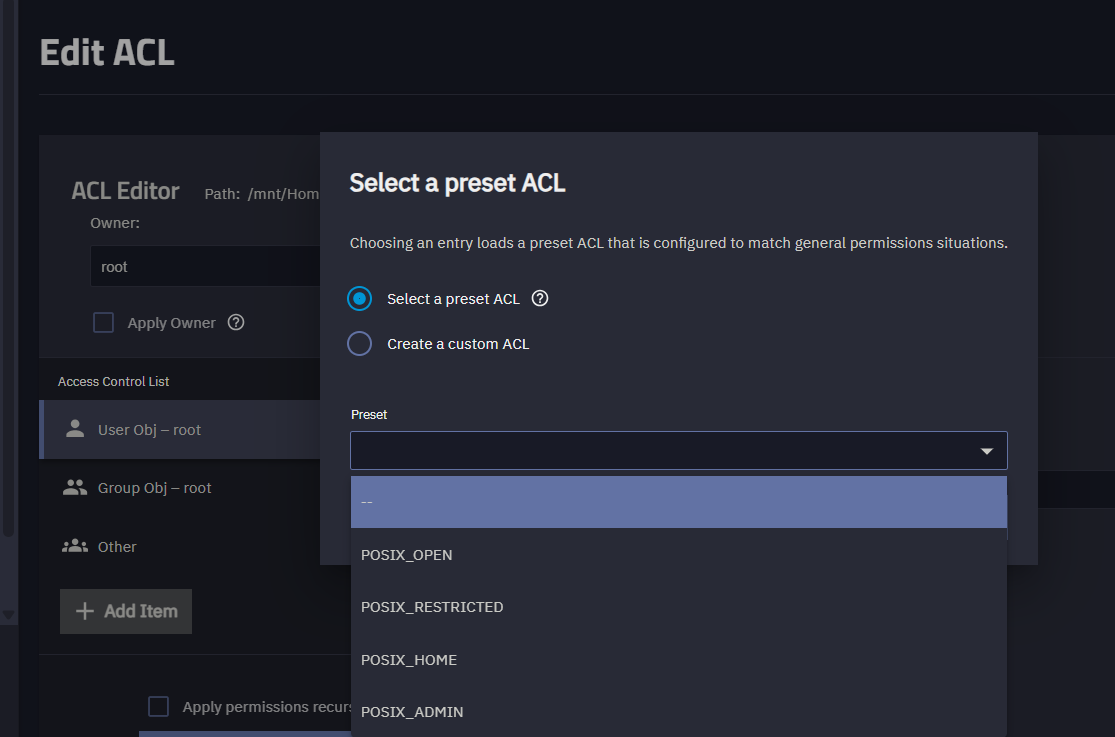Click the Other groups icon
Image resolution: width=1115 pixels, height=737 pixels.
tap(75, 546)
